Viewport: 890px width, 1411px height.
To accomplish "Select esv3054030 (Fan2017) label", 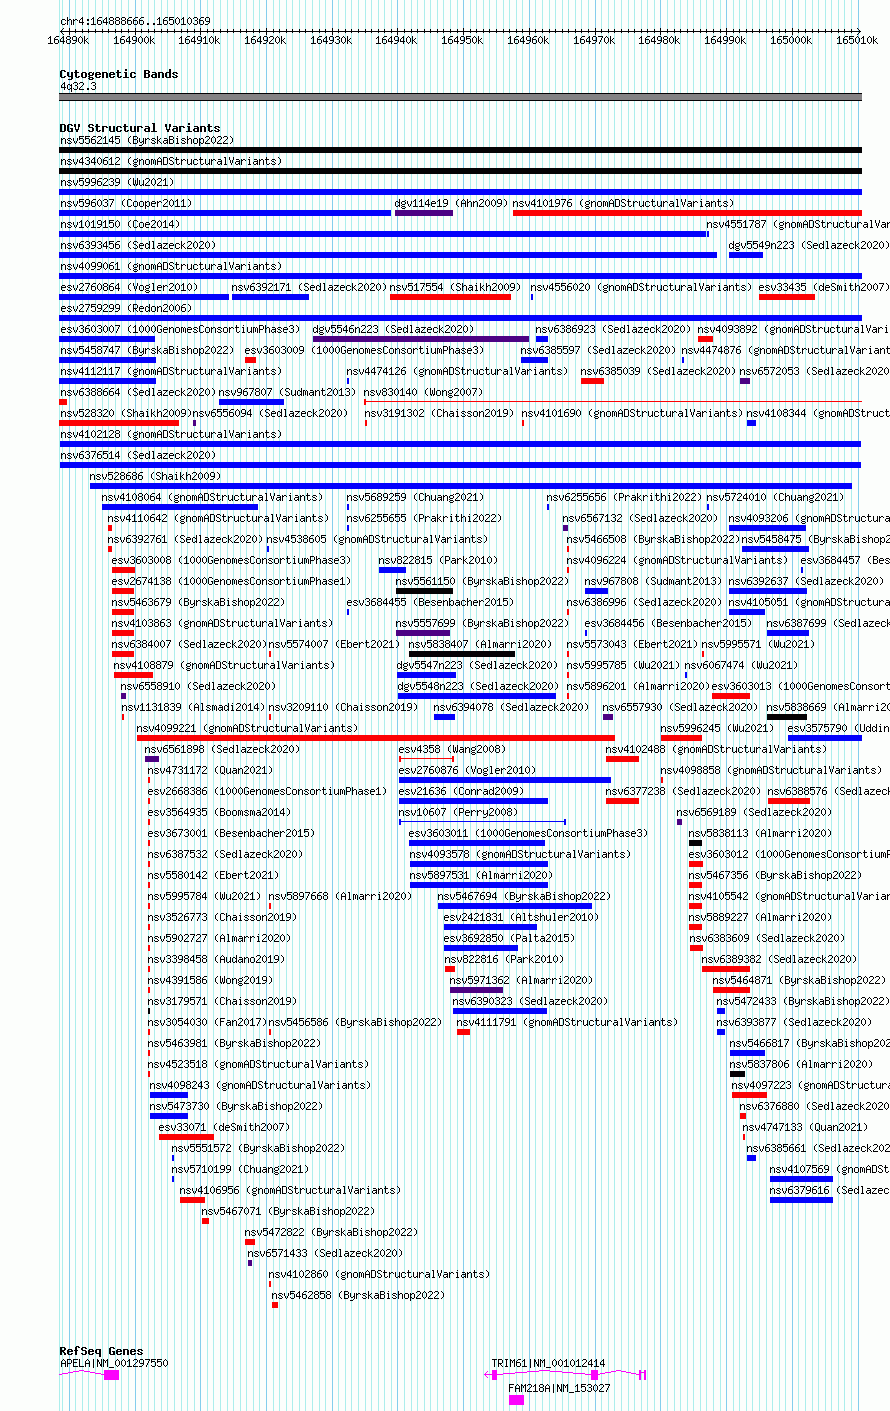I will point(207,1022).
